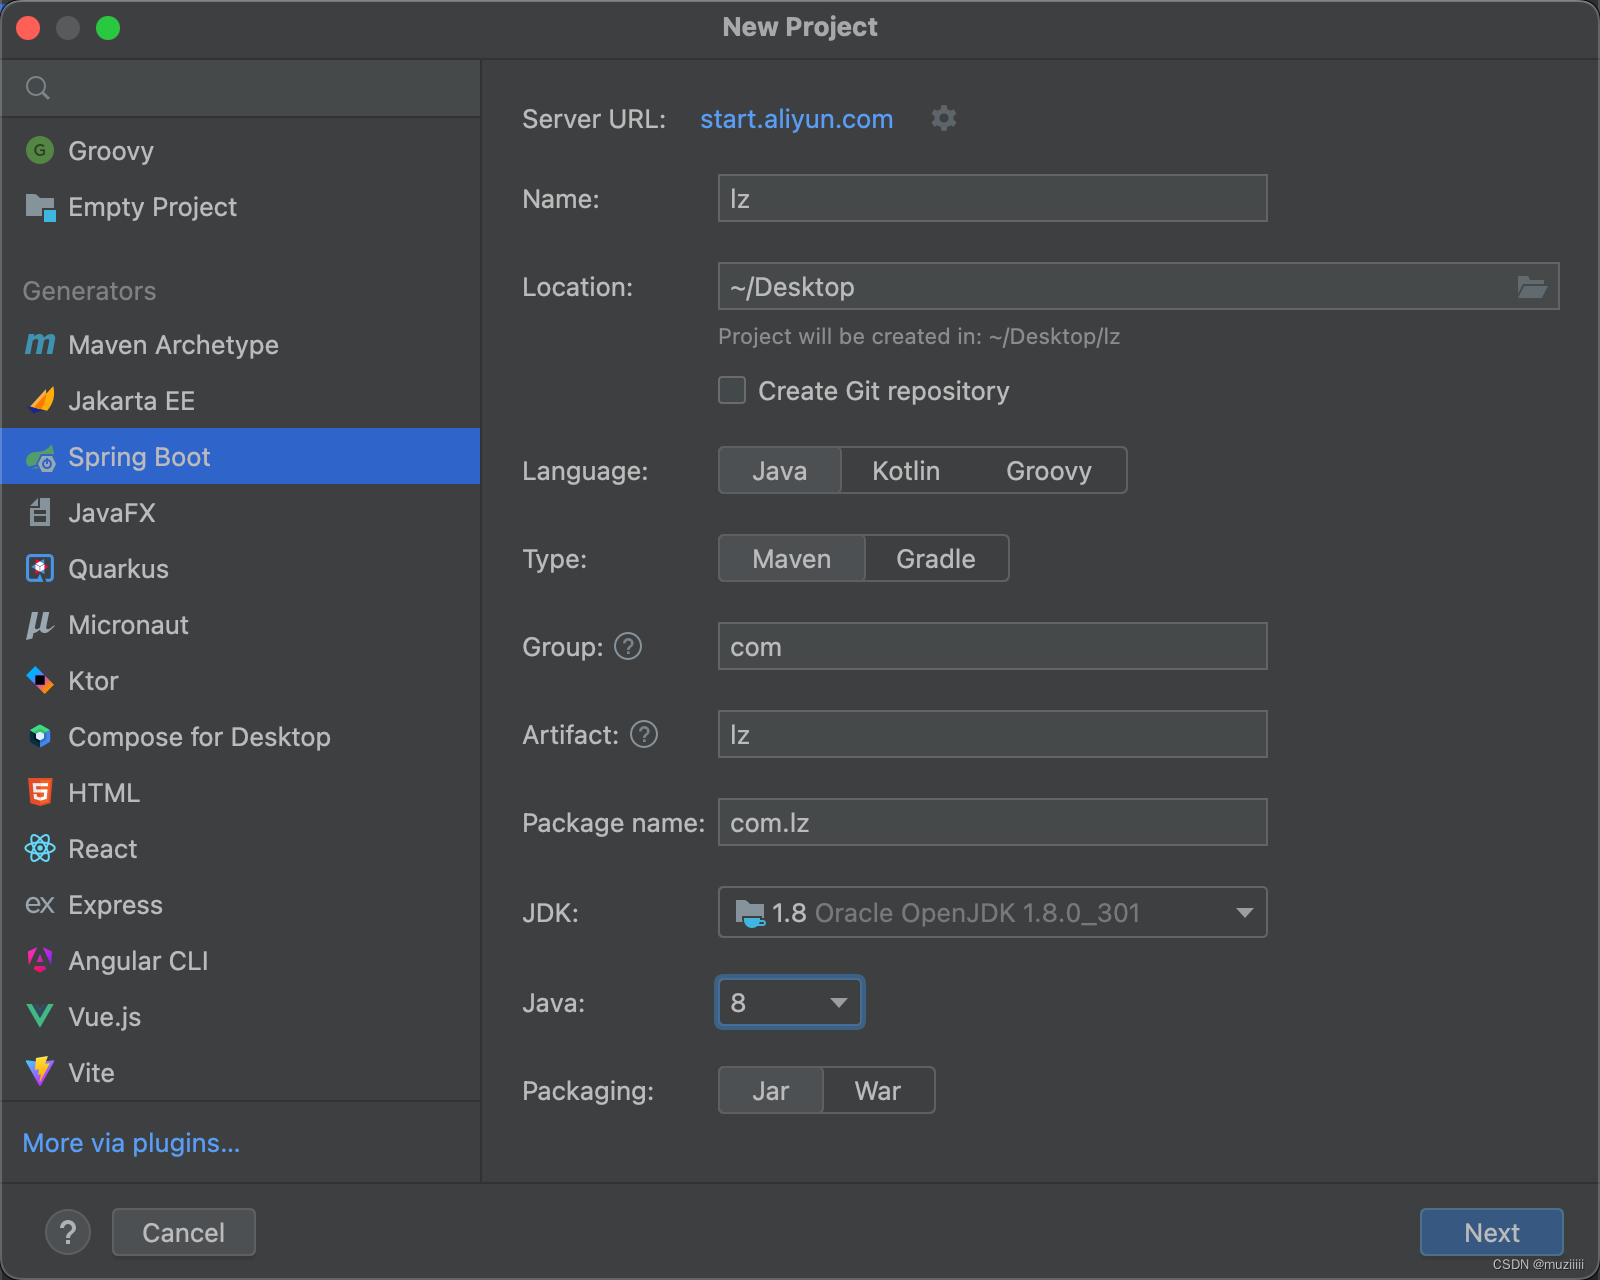This screenshot has width=1600, height=1280.
Task: Select Kotlin as the language
Action: (905, 470)
